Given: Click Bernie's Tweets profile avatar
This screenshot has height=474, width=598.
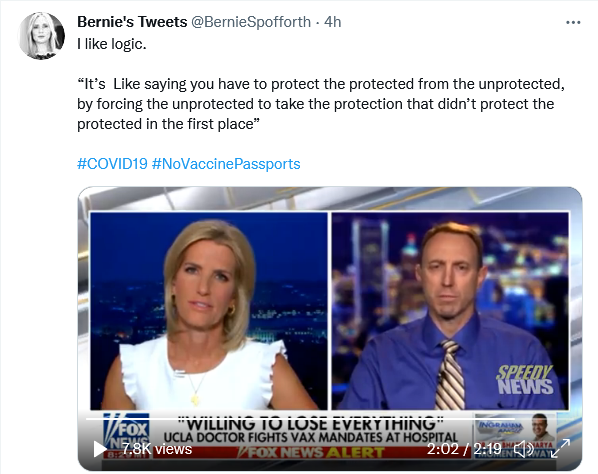Looking at the screenshot, I should (x=42, y=35).
